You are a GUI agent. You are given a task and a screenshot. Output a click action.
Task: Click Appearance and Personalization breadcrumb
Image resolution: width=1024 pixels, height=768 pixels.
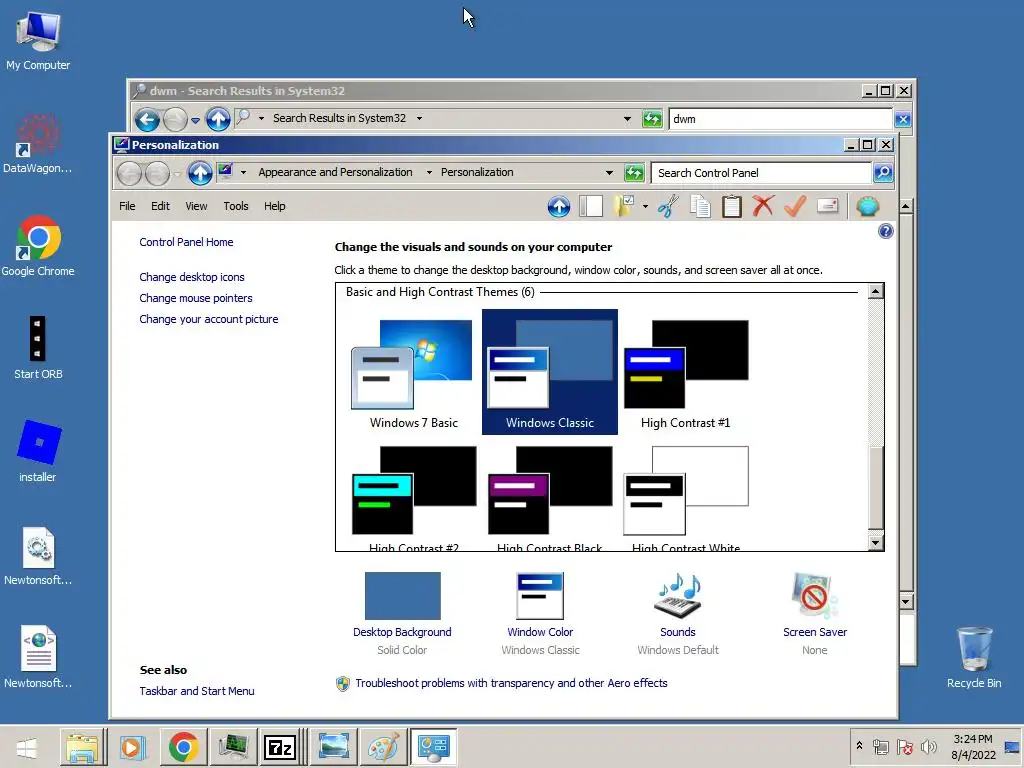point(335,172)
